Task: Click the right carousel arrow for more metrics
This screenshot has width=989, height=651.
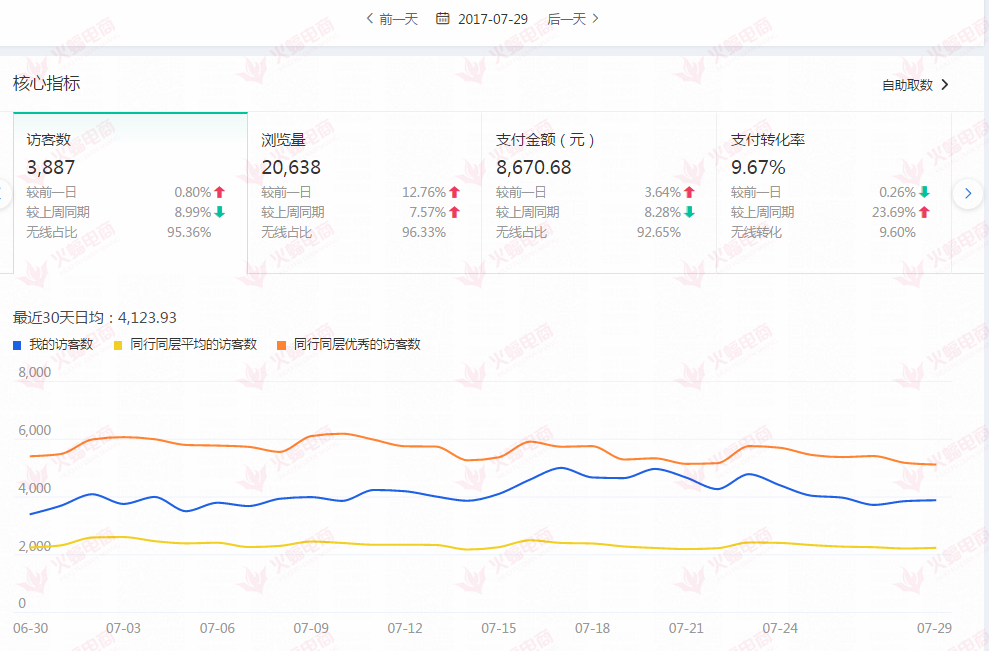Action: click(x=967, y=193)
